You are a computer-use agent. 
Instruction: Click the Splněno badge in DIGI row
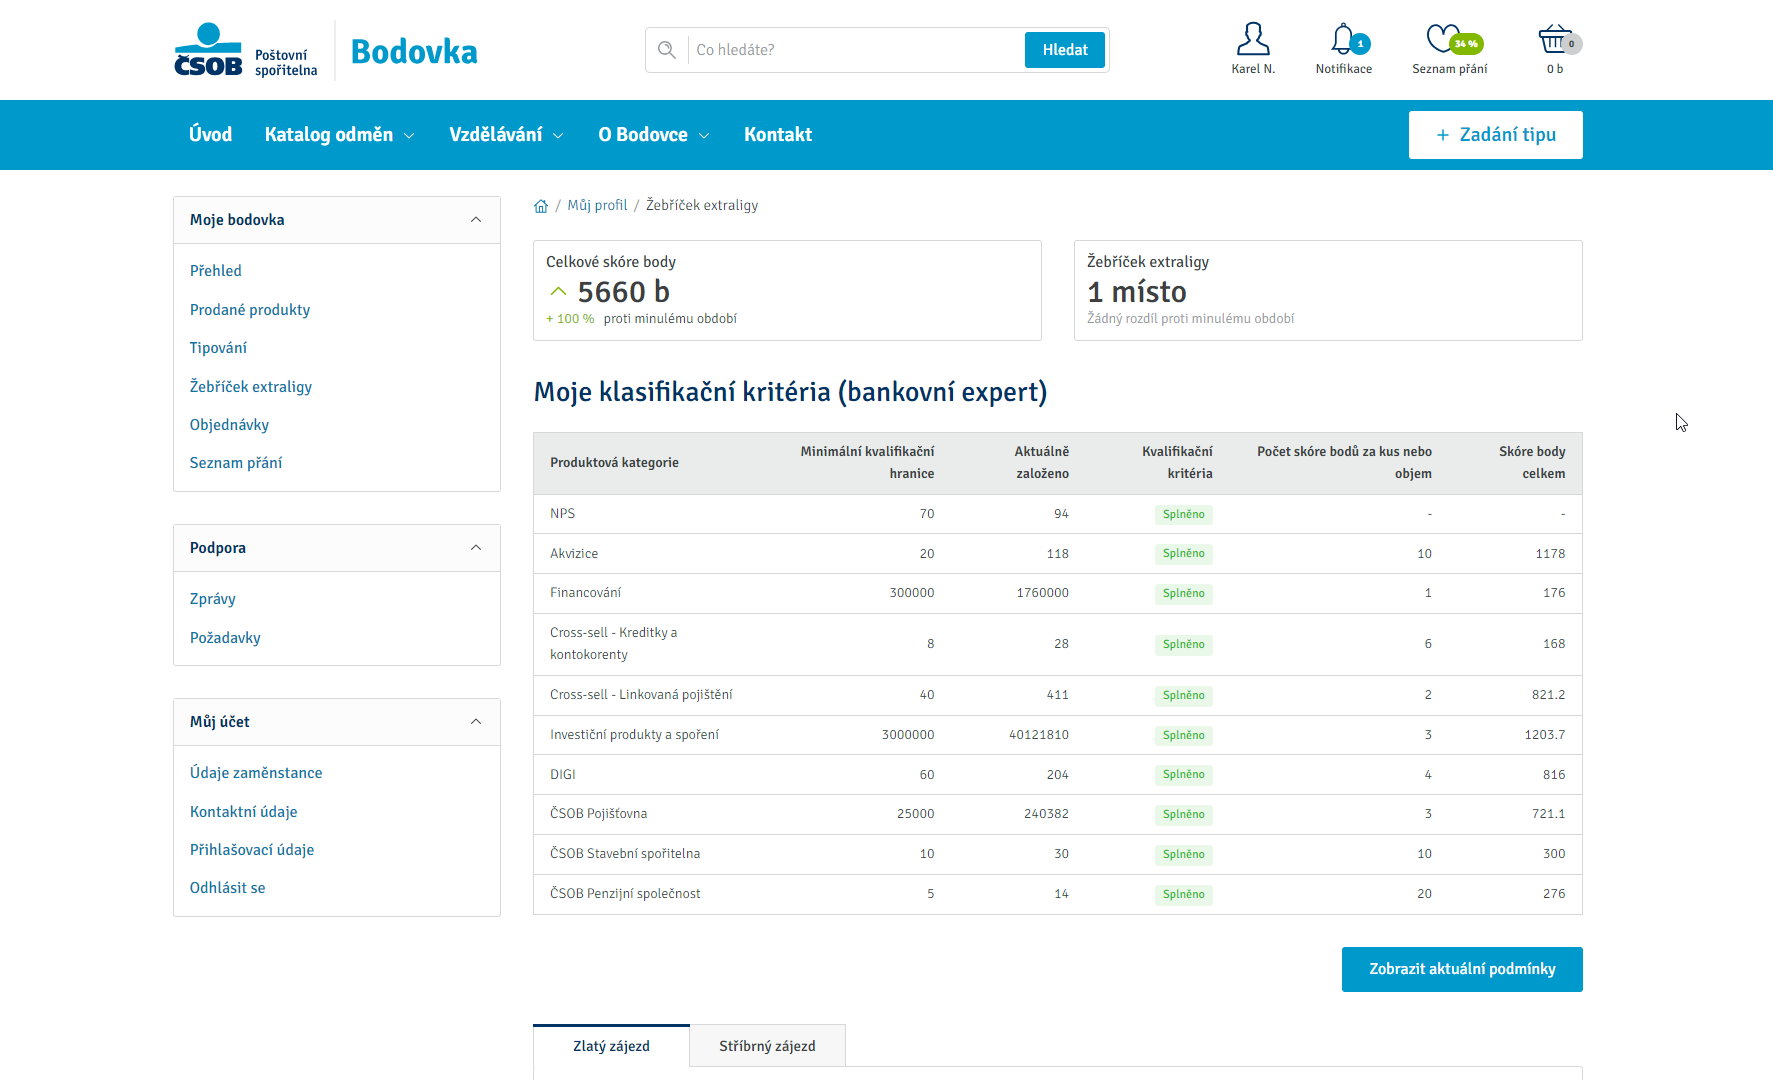coord(1184,775)
